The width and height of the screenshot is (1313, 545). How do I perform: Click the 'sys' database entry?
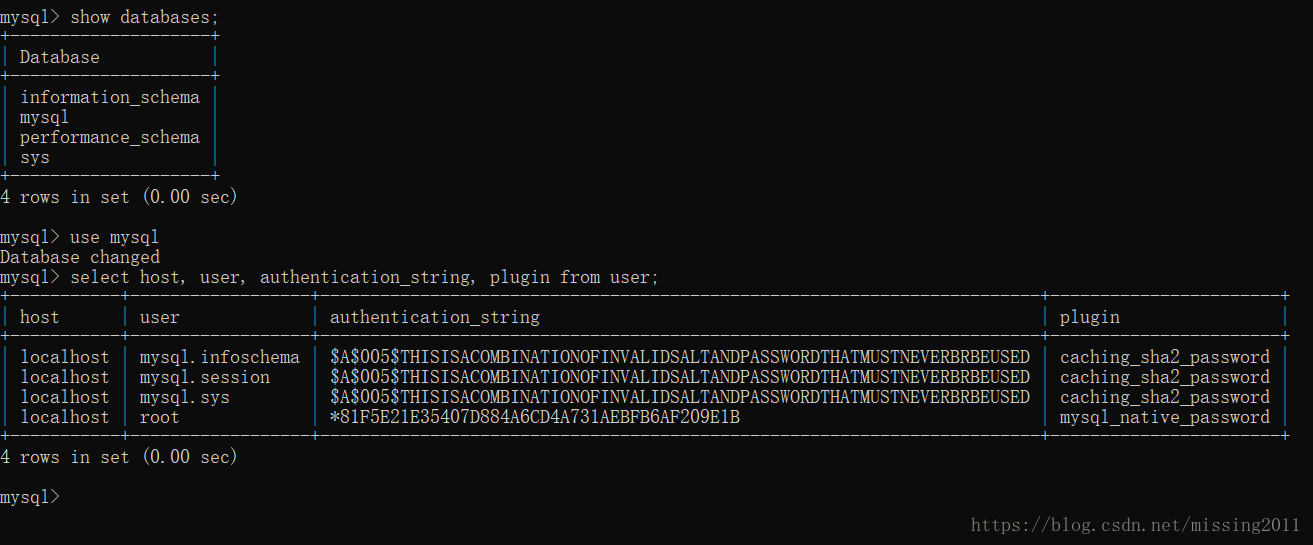[x=35, y=157]
